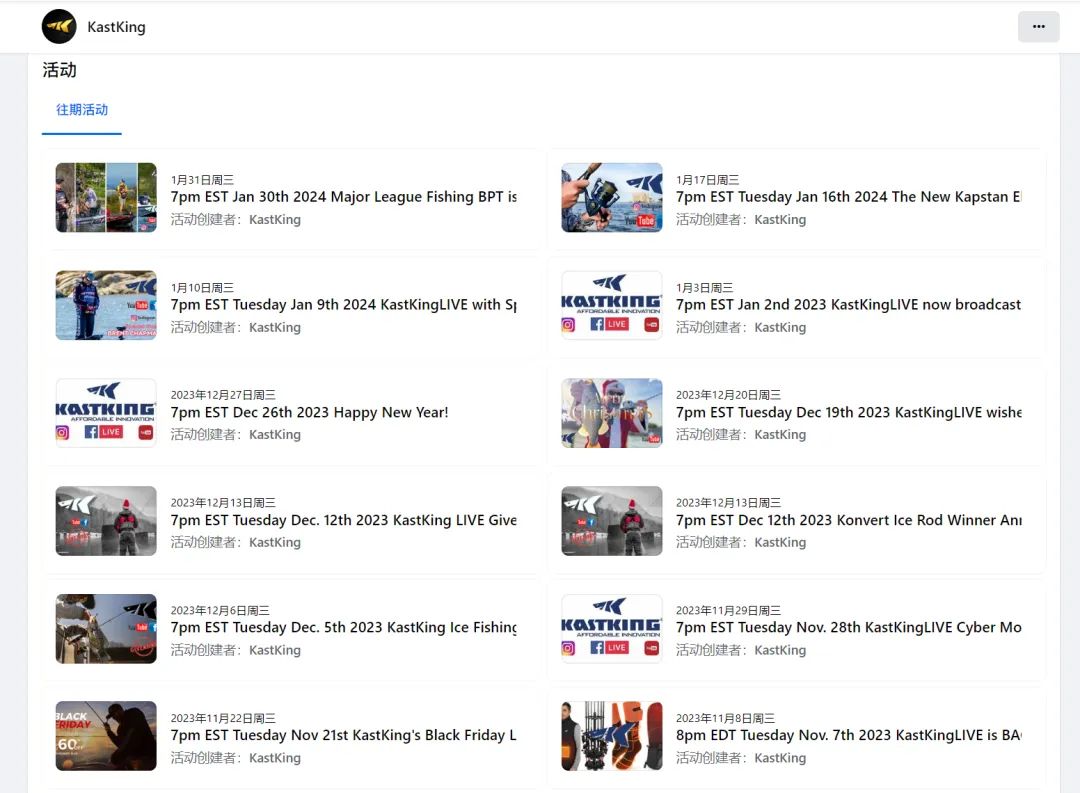Click creator KastKing under Happy New Year event
1080x793 pixels.
tap(275, 435)
